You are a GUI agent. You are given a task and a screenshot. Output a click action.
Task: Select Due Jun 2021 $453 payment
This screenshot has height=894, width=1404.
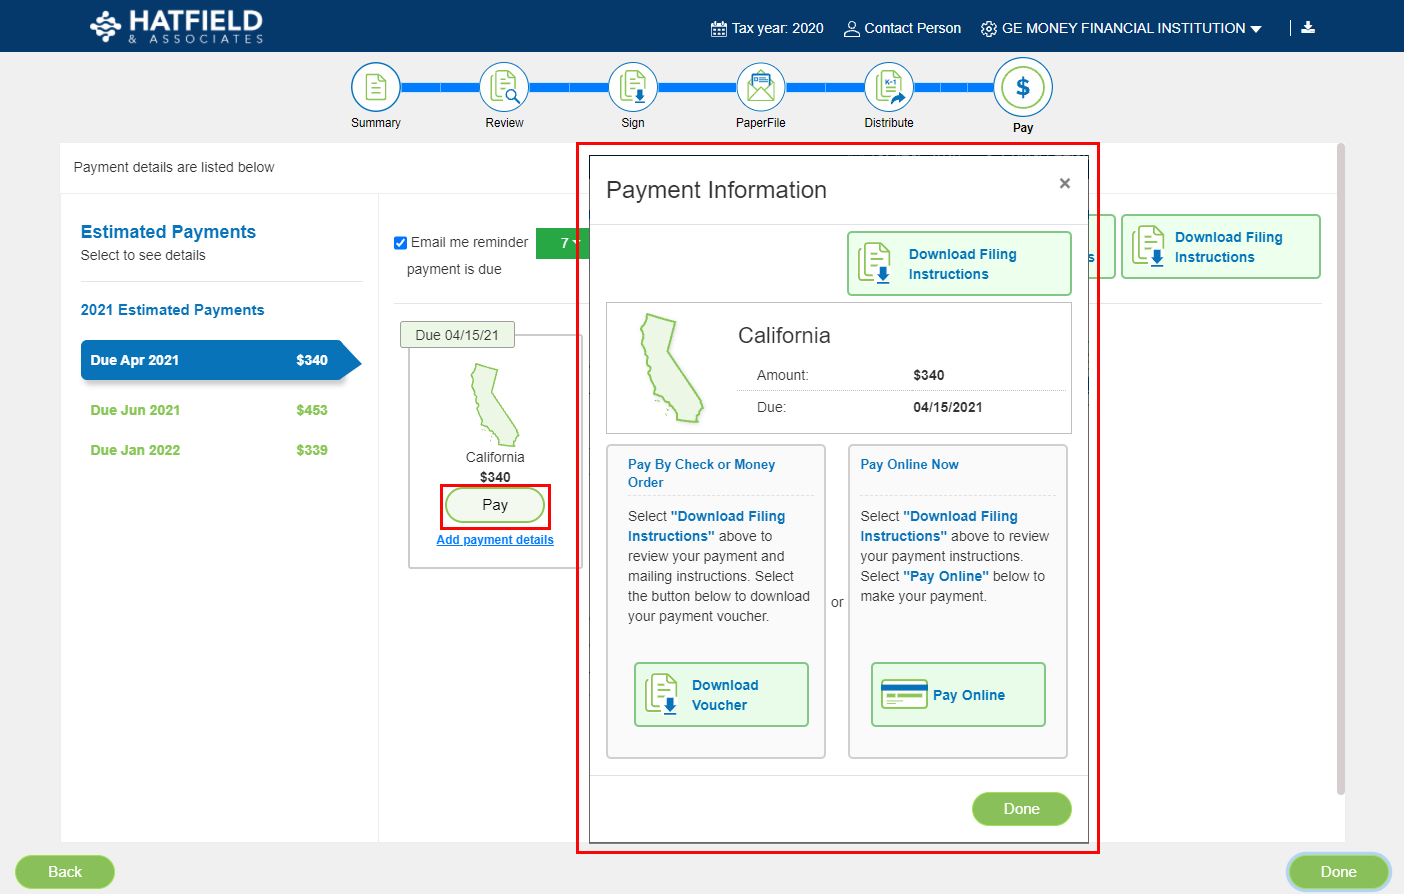click(x=209, y=410)
